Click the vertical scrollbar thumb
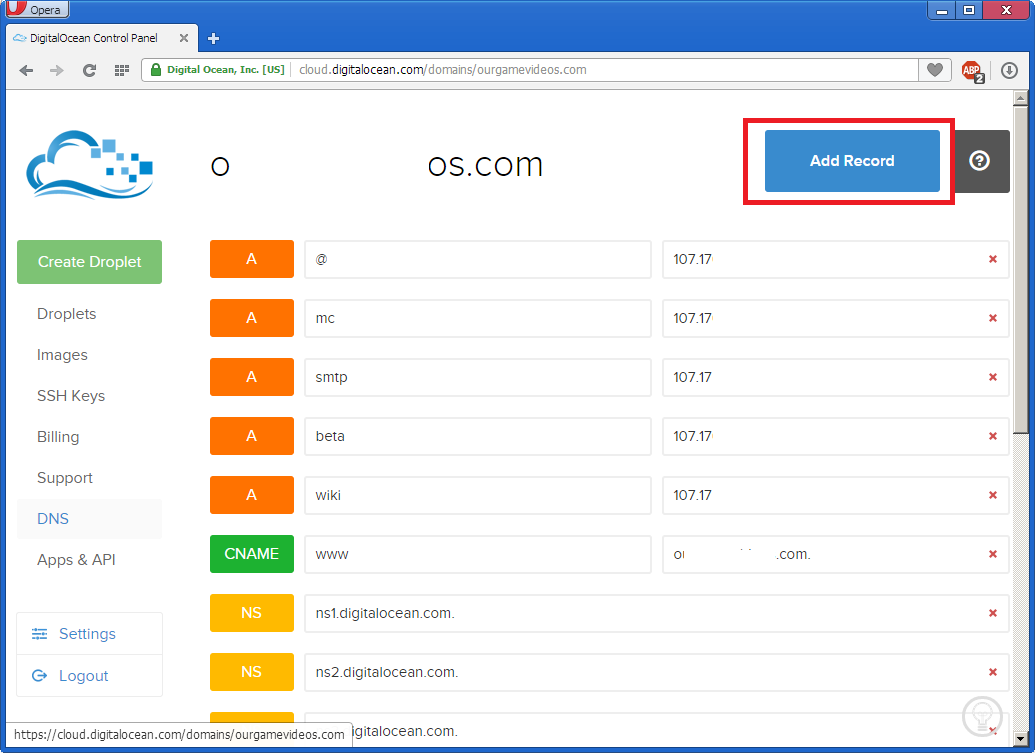The height and width of the screenshot is (753, 1035). [1020, 269]
